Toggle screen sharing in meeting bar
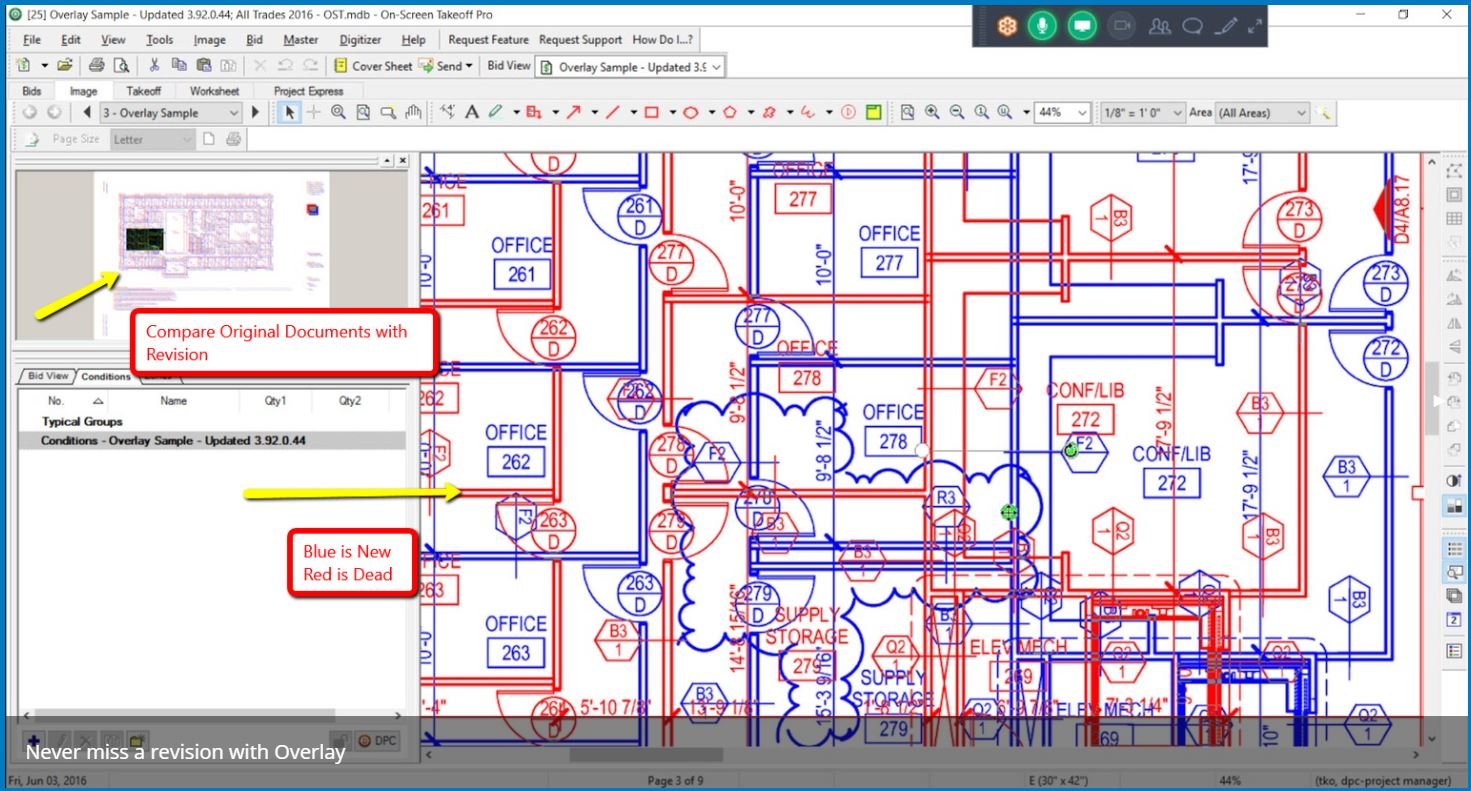This screenshot has width=1471, height=791. [x=1082, y=26]
